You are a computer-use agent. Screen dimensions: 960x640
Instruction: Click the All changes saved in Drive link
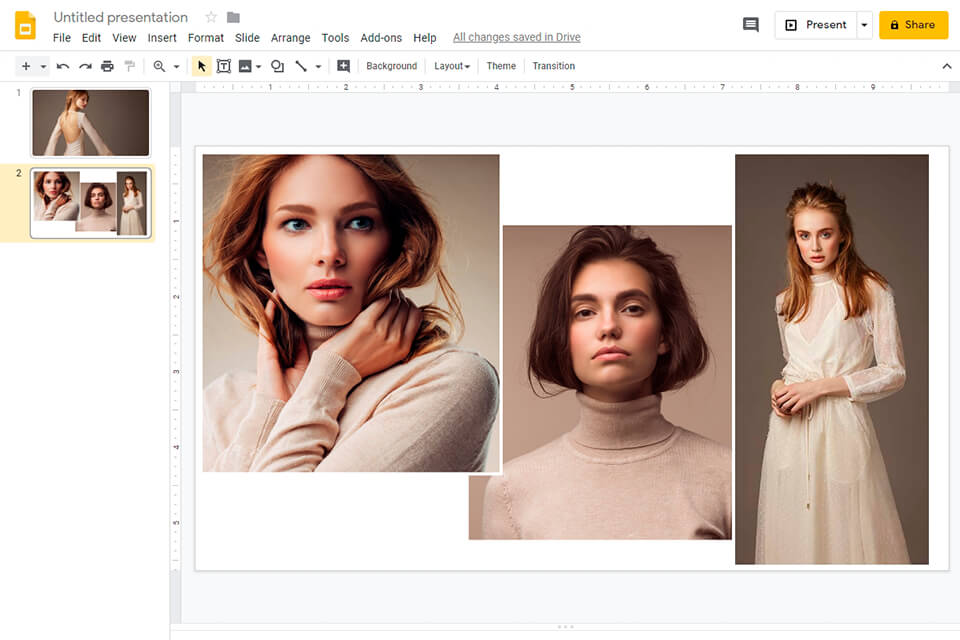tap(517, 37)
